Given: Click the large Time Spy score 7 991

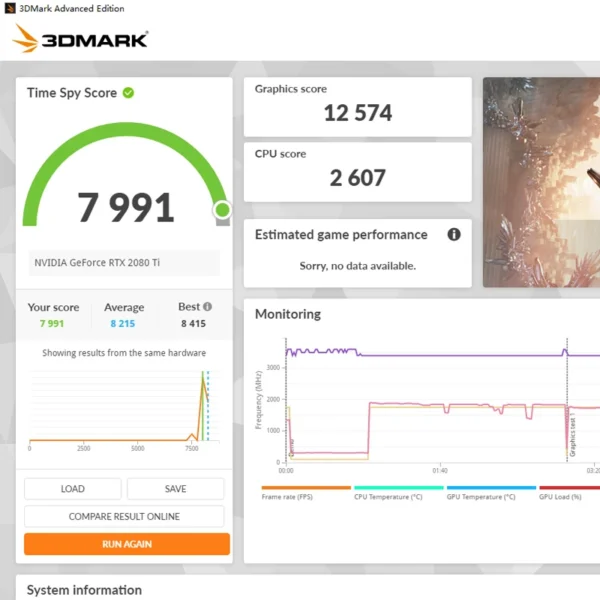Looking at the screenshot, I should (x=126, y=207).
